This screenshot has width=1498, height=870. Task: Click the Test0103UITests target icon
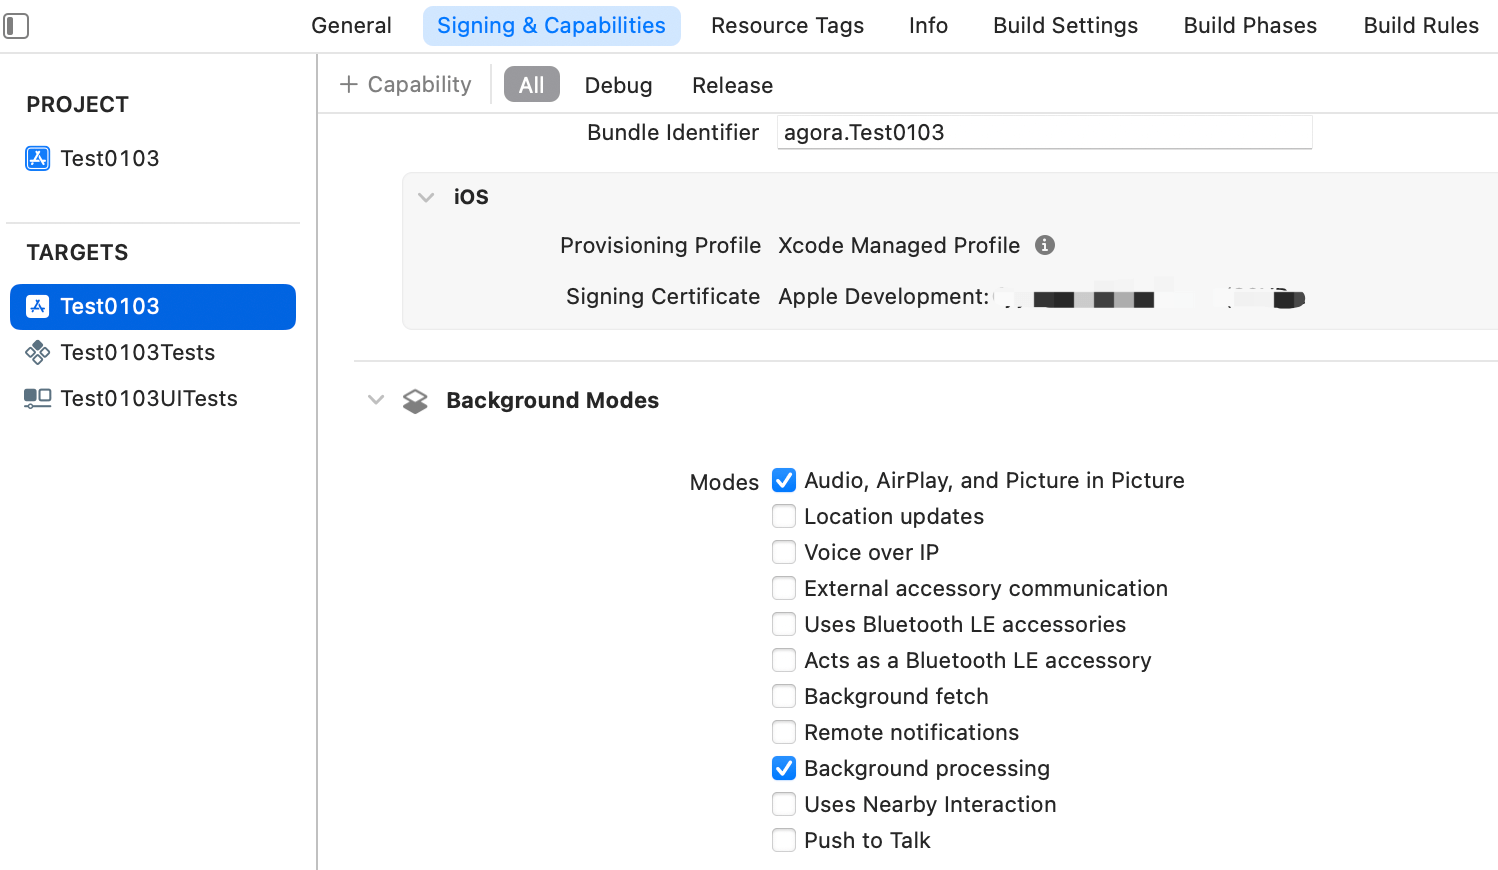click(x=38, y=398)
